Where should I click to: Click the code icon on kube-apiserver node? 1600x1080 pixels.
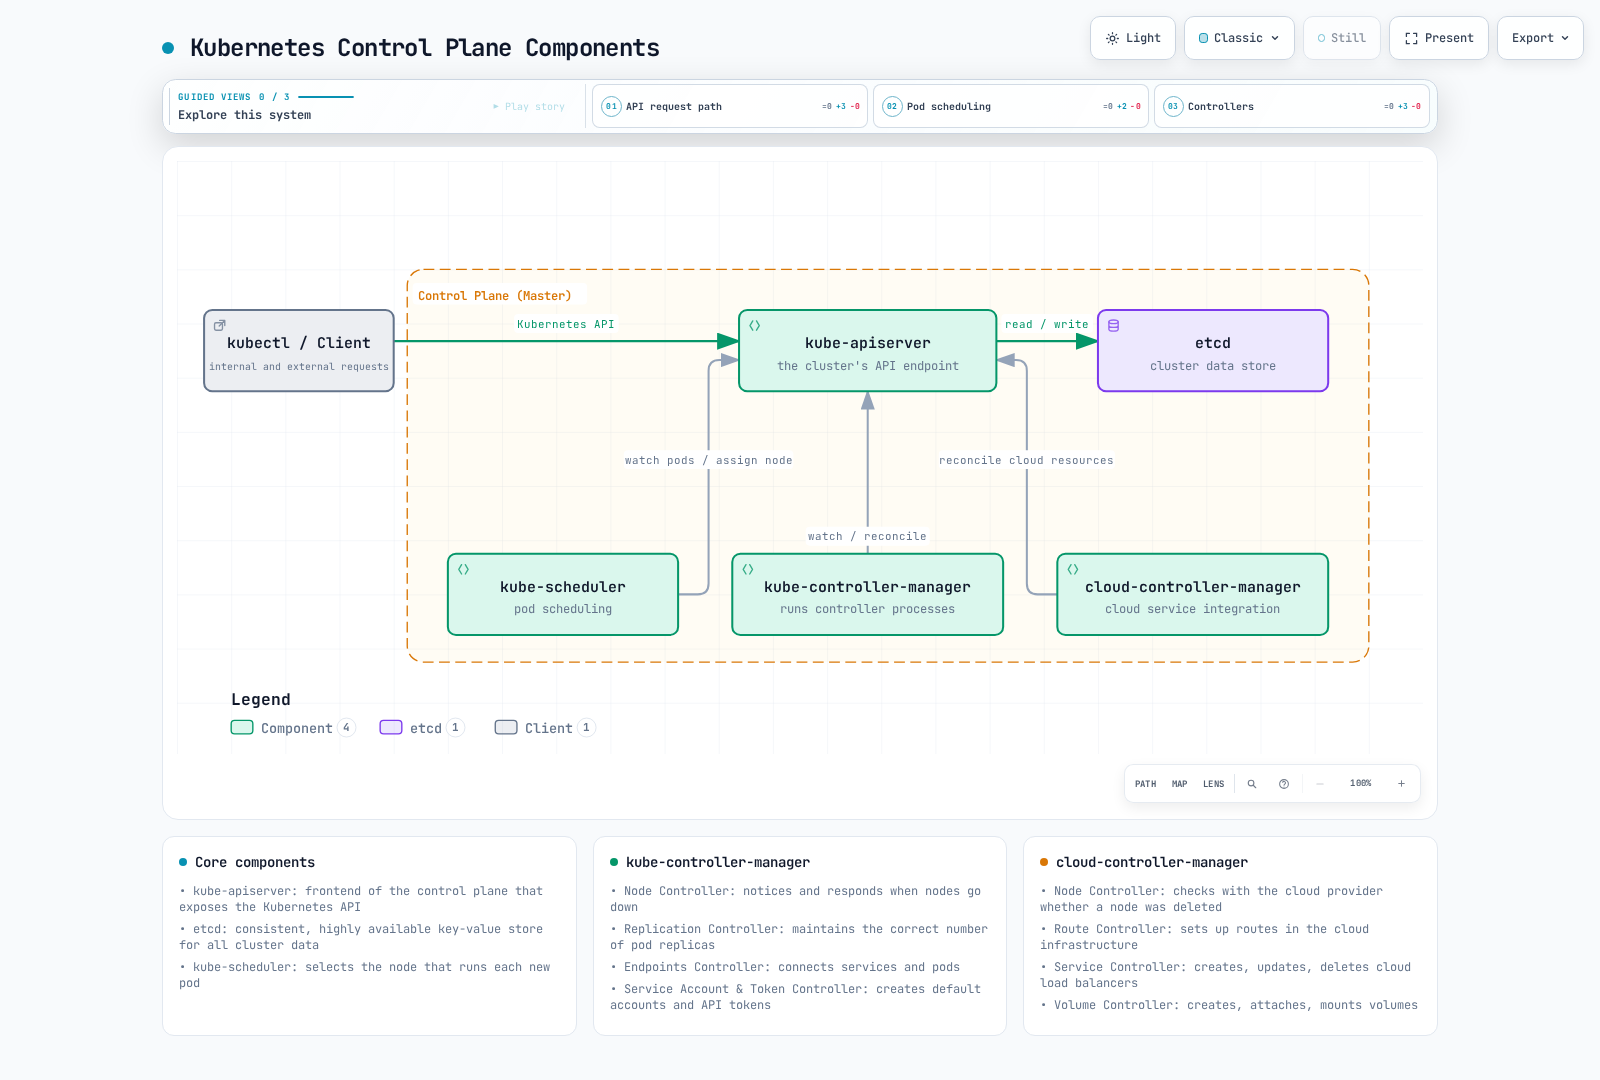(x=755, y=325)
